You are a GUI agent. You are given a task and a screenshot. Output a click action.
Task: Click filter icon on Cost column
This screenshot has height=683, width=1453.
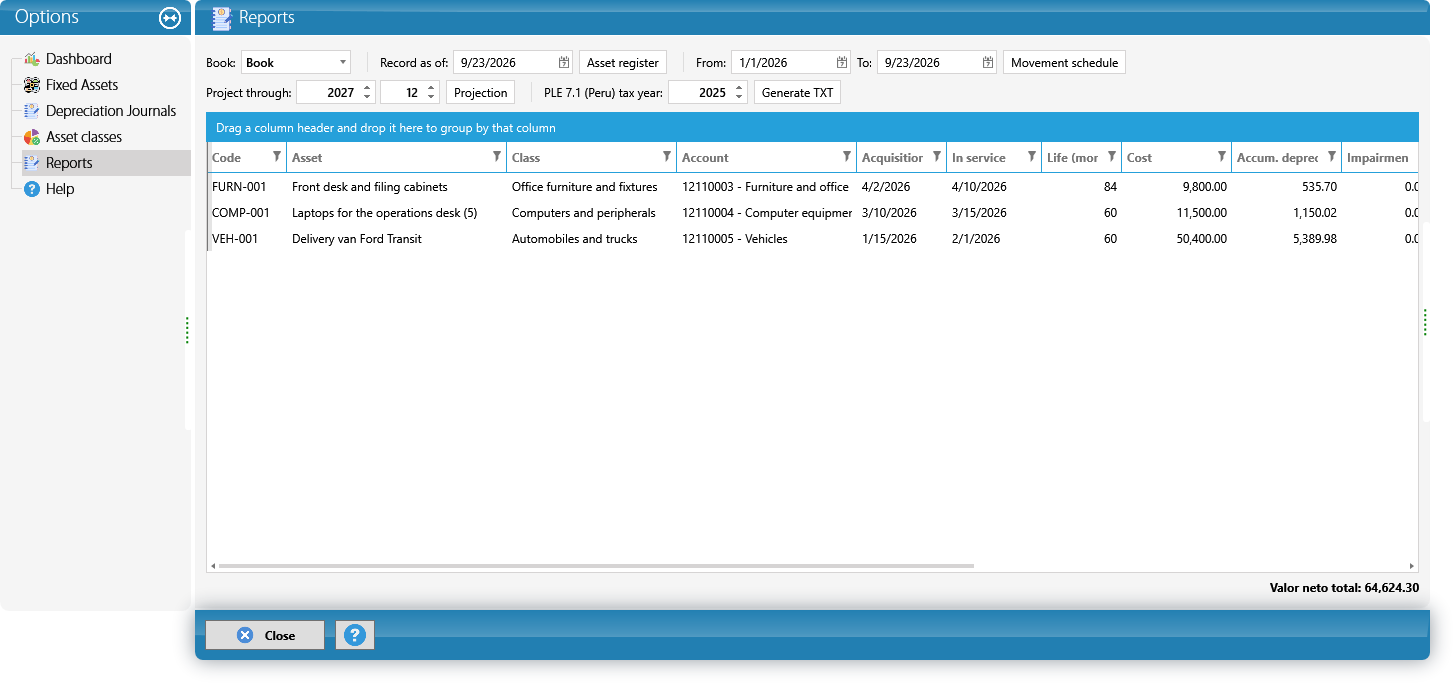(1222, 157)
